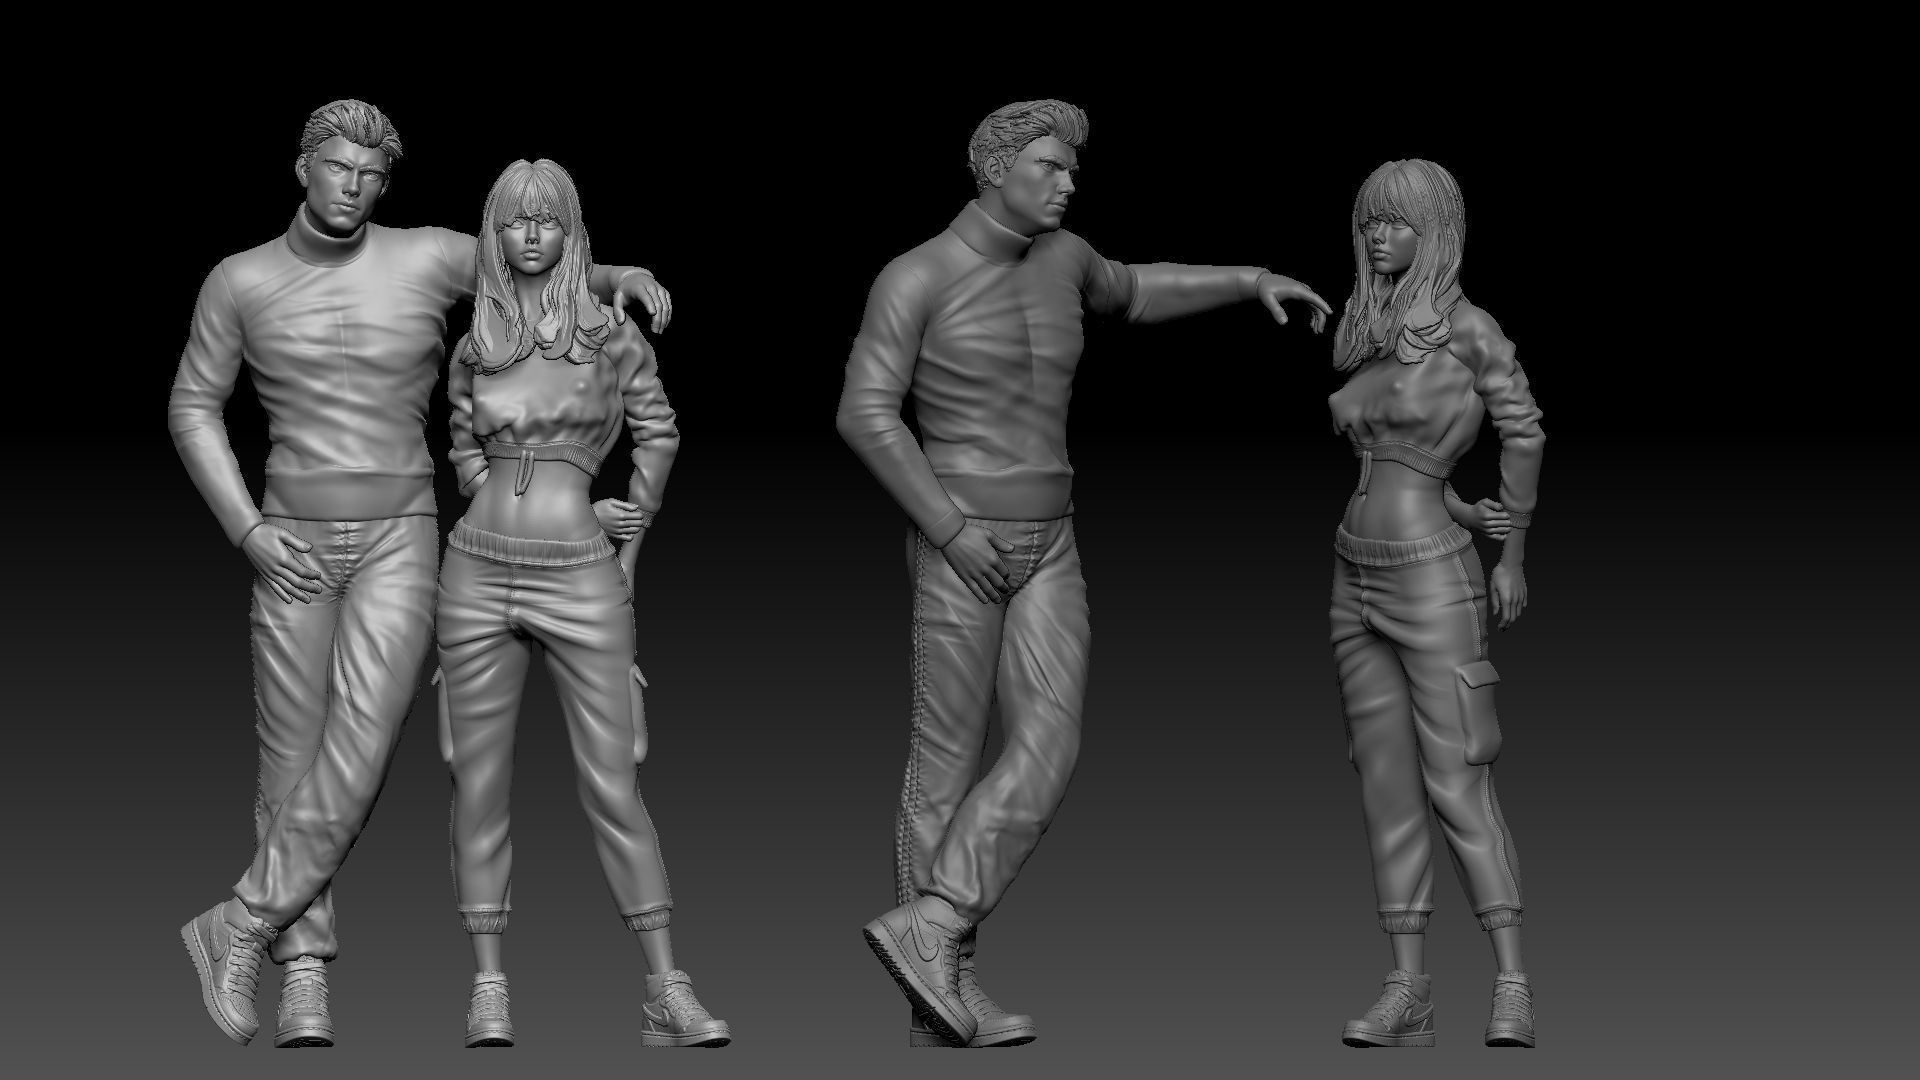1920x1080 pixels.
Task: Click the man's hand resting on woman's shoulder
Action: point(640,295)
